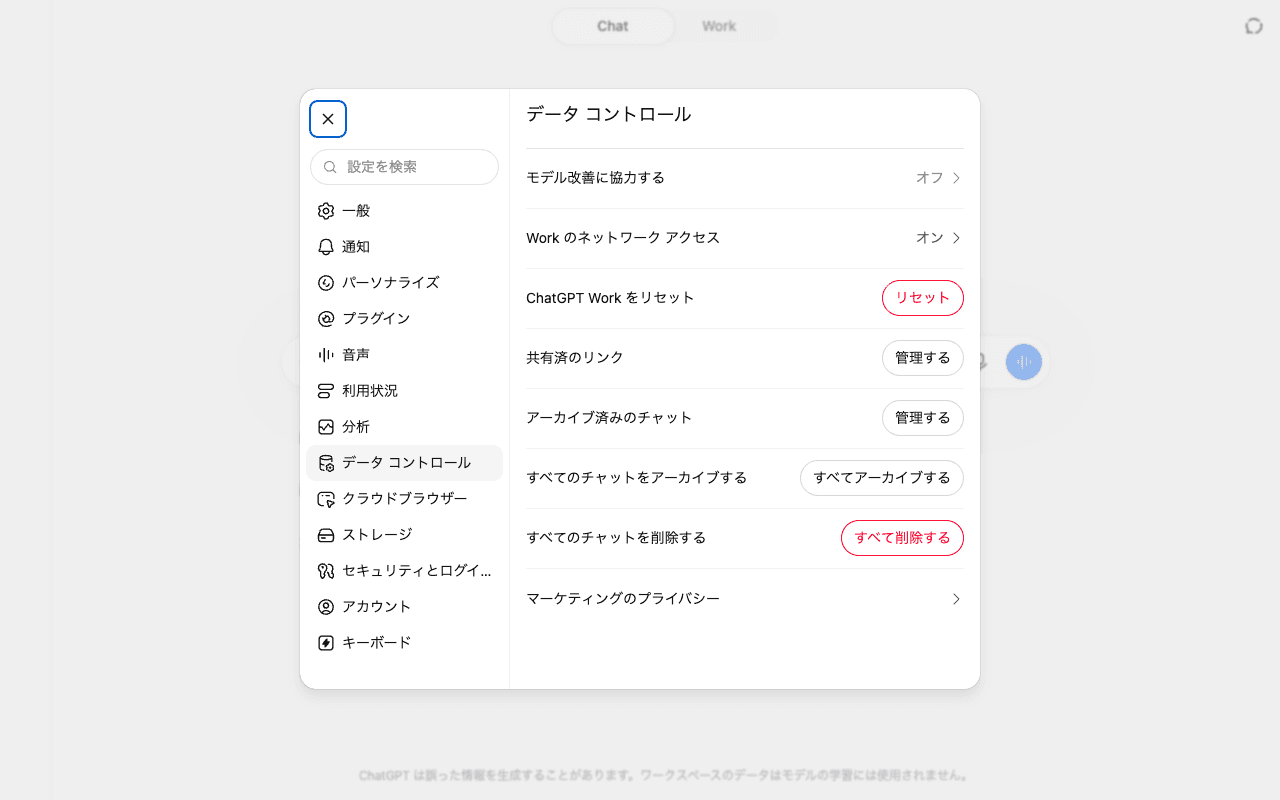Click the blue voice mode button
The image size is (1280, 800).
click(x=1024, y=361)
